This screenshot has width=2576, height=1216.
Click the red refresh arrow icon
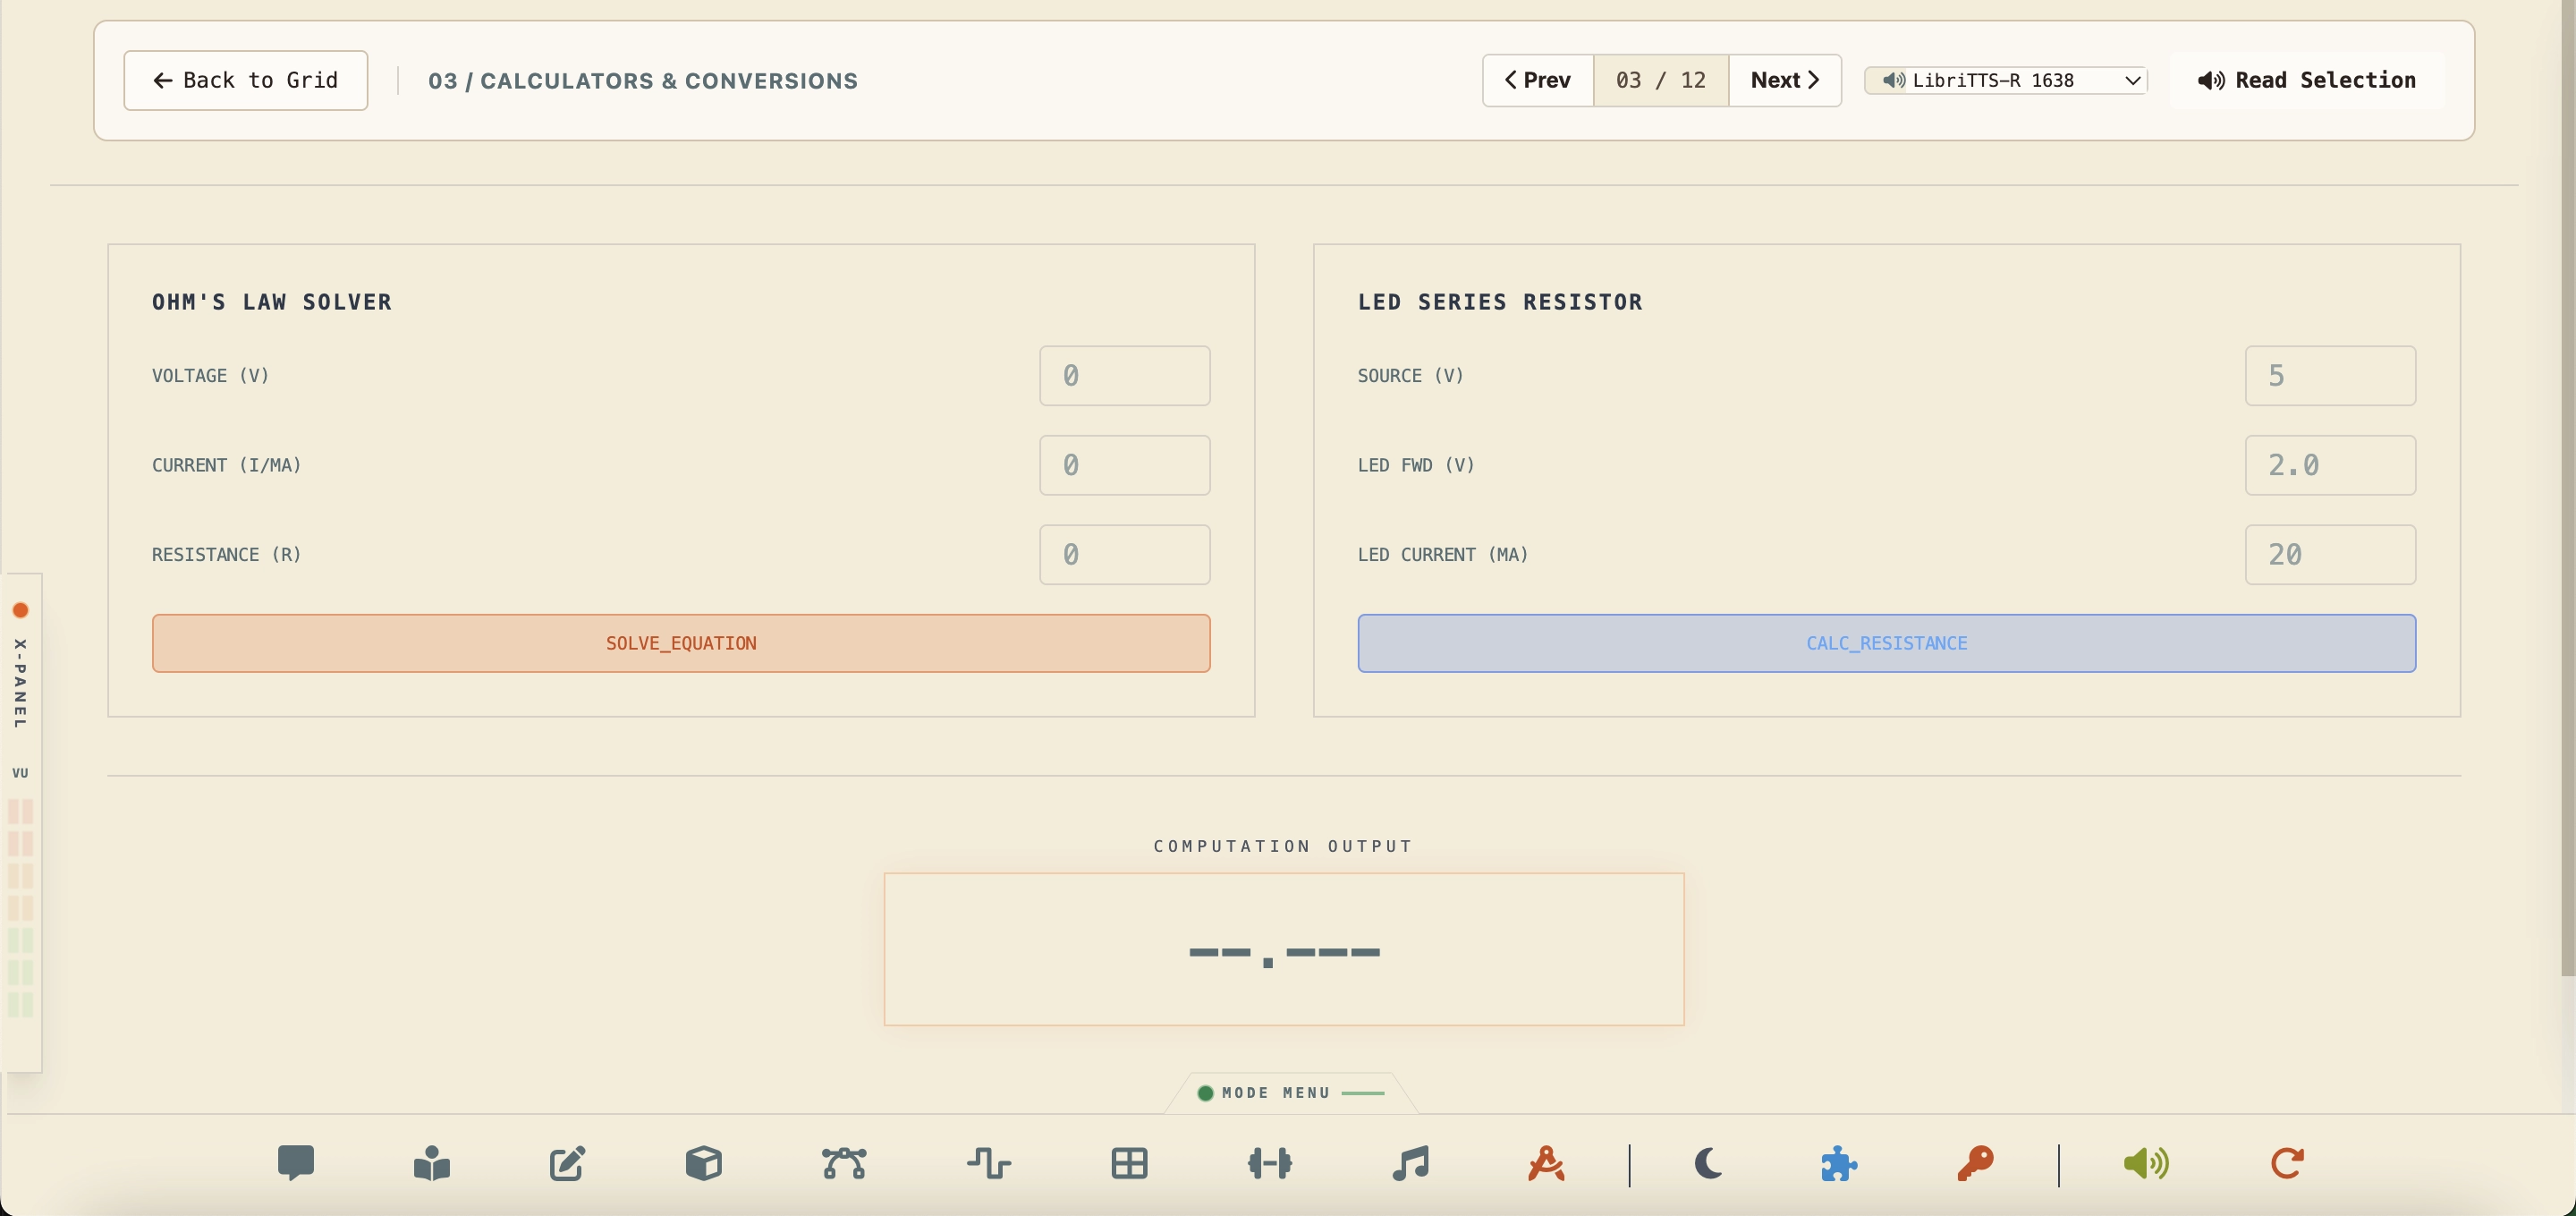click(2287, 1163)
